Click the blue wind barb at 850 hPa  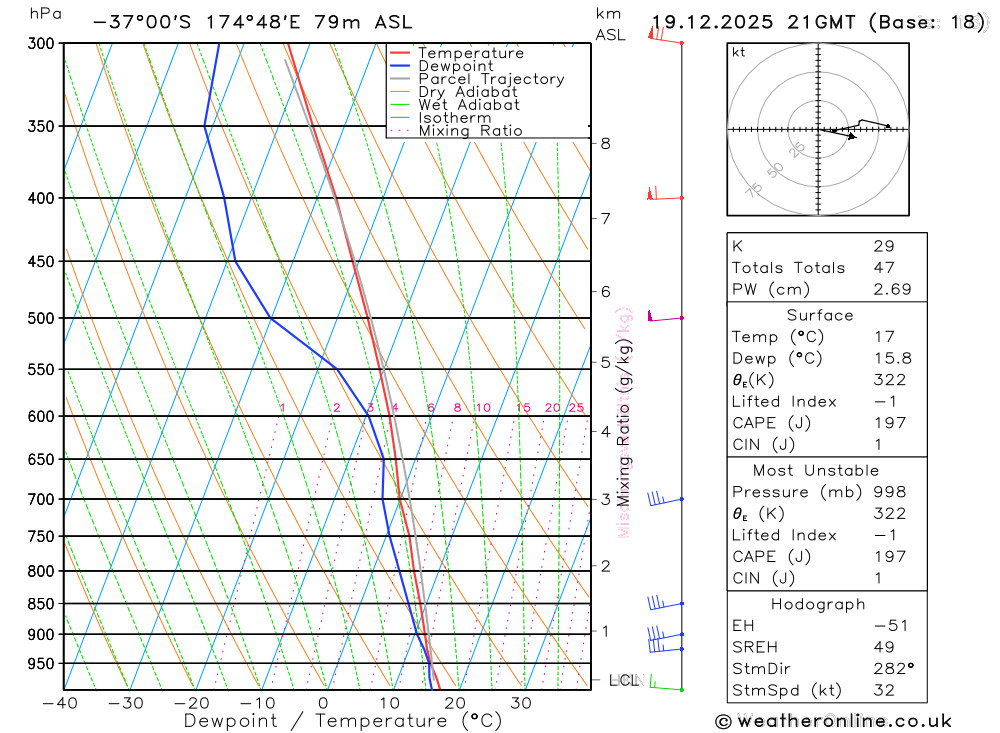(x=665, y=603)
